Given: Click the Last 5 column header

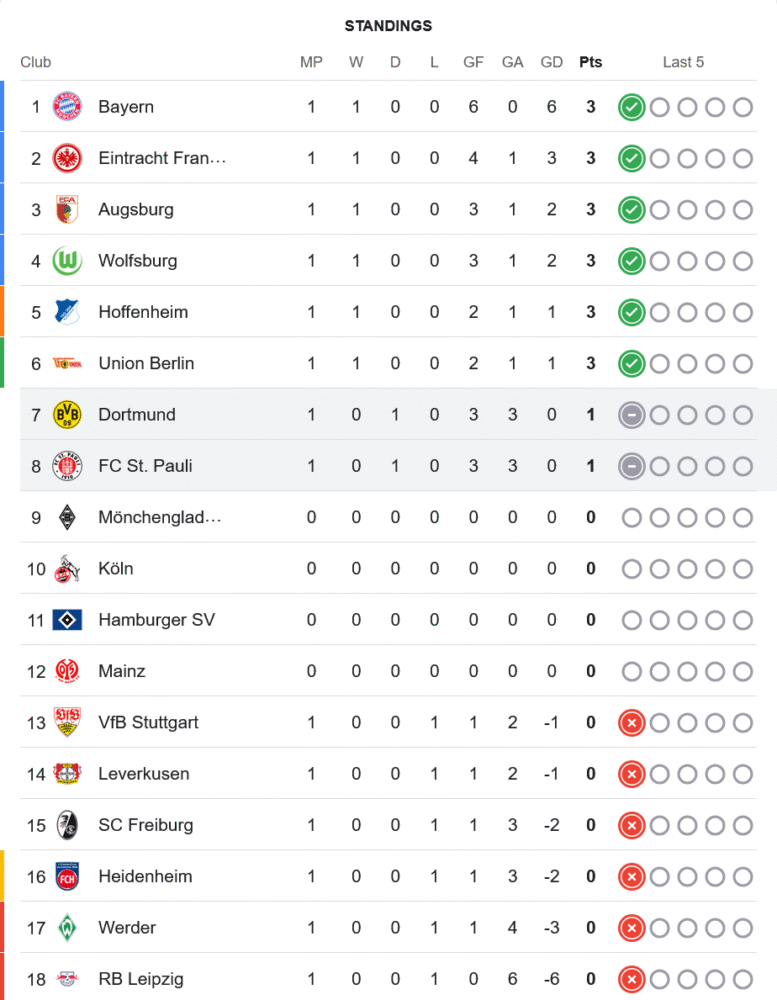Looking at the screenshot, I should 683,62.
